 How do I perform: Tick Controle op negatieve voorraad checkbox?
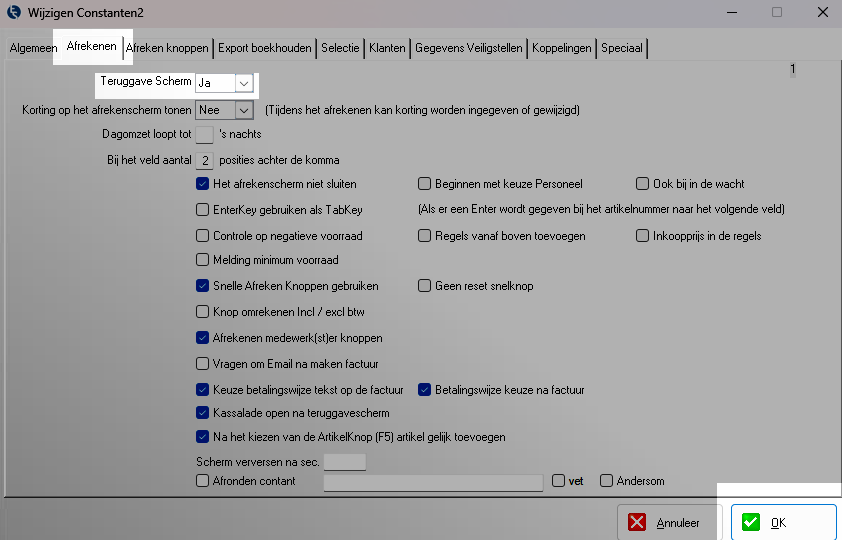click(203, 236)
